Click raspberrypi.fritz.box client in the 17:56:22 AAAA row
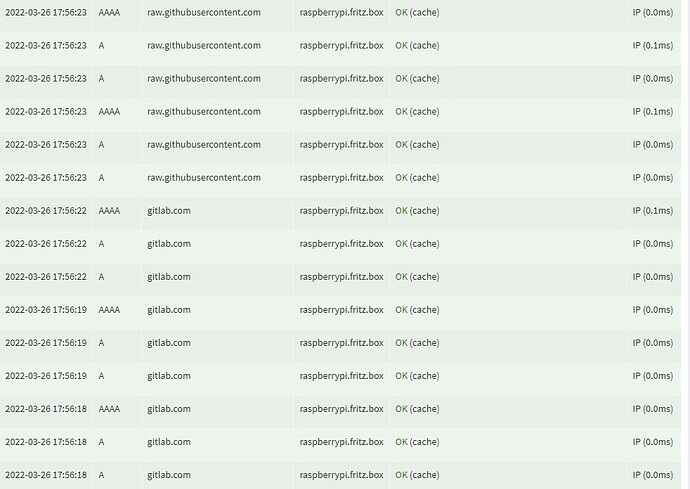Image resolution: width=690 pixels, height=489 pixels. [x=341, y=210]
